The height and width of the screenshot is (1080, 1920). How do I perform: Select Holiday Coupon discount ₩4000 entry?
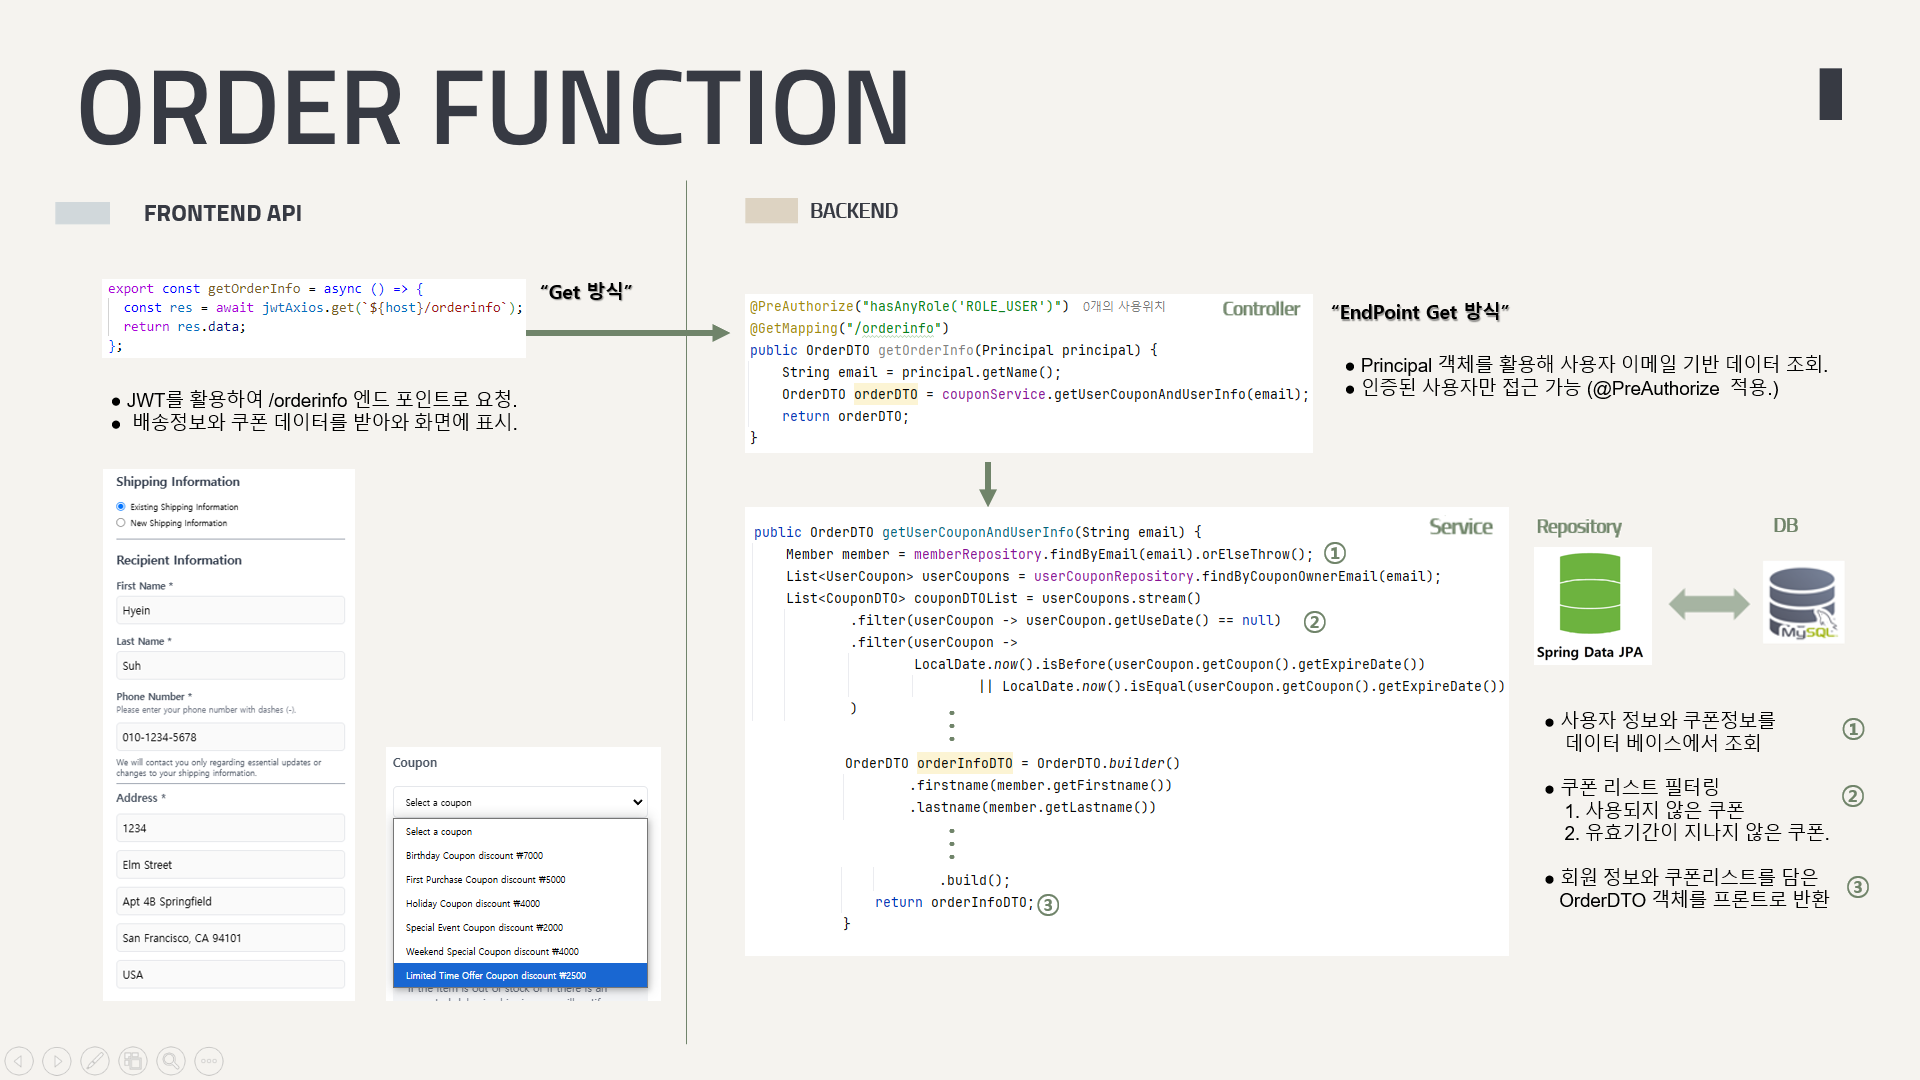(472, 904)
